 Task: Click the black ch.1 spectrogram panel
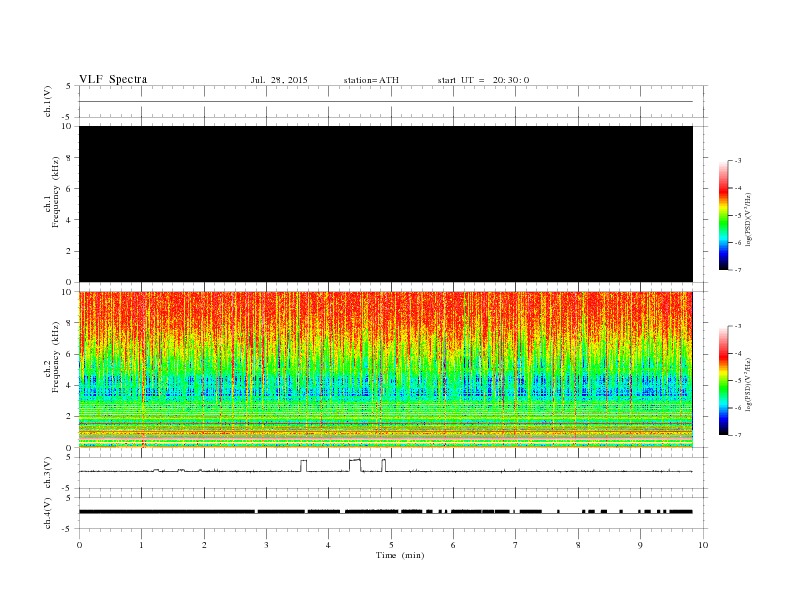(x=386, y=204)
